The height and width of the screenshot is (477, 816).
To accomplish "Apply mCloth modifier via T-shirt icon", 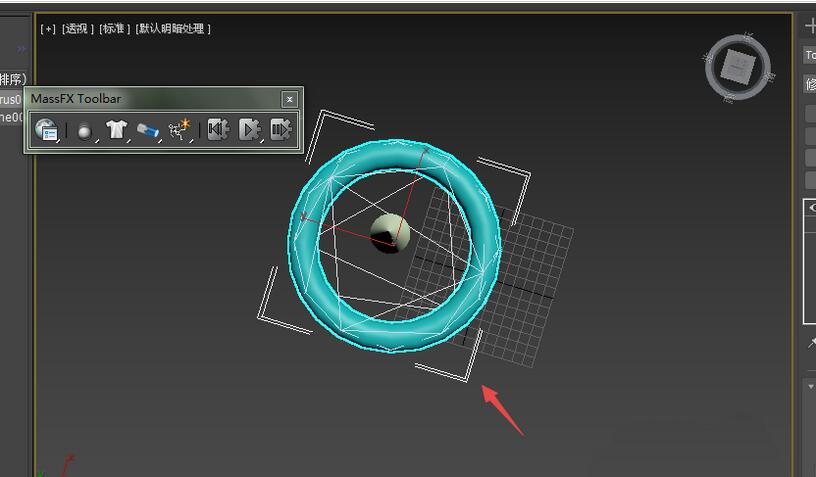I will (116, 129).
